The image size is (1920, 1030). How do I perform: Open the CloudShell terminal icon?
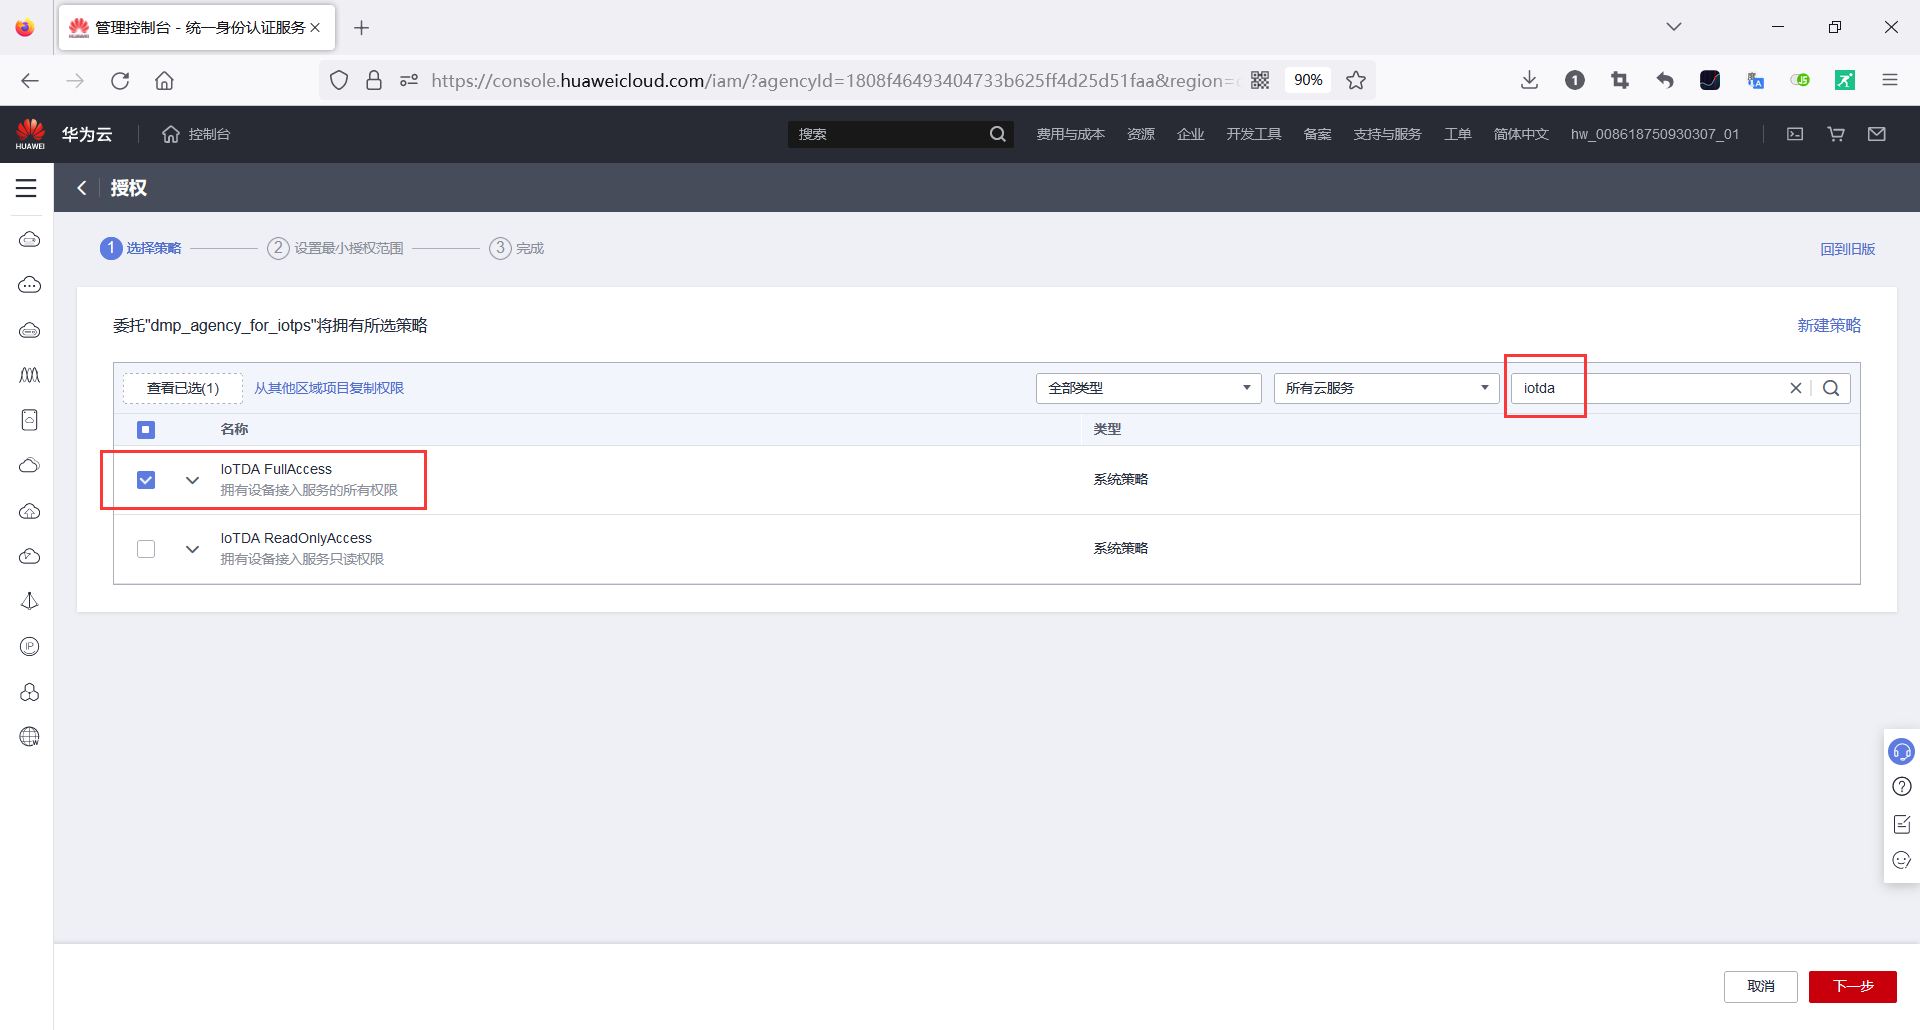1795,134
